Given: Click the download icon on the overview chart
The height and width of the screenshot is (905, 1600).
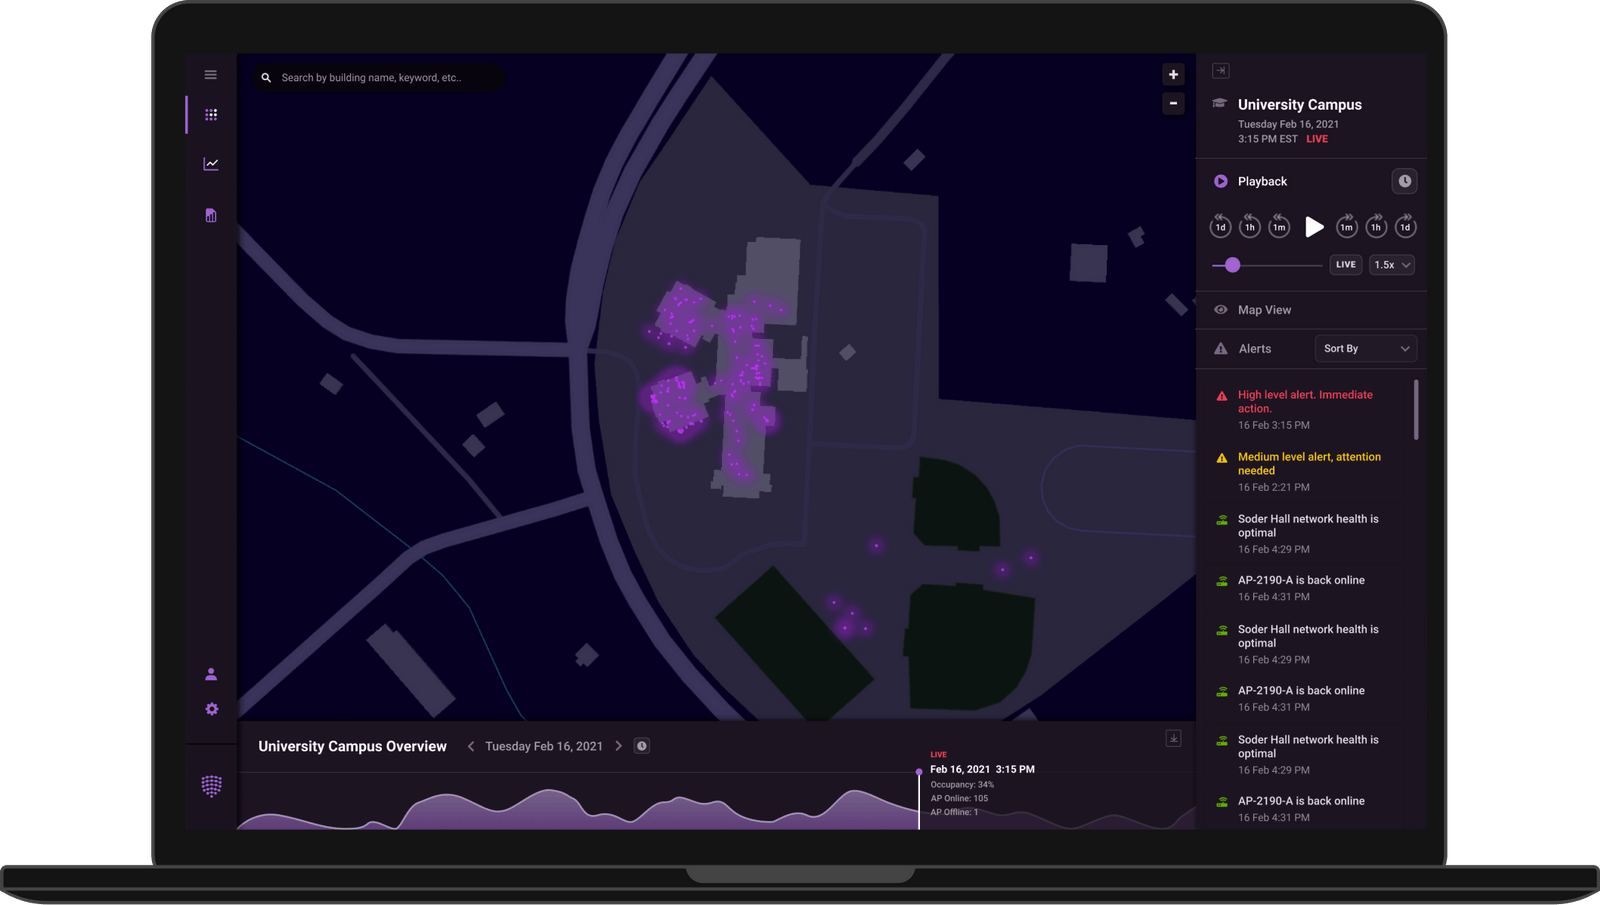Looking at the screenshot, I should click(1173, 737).
